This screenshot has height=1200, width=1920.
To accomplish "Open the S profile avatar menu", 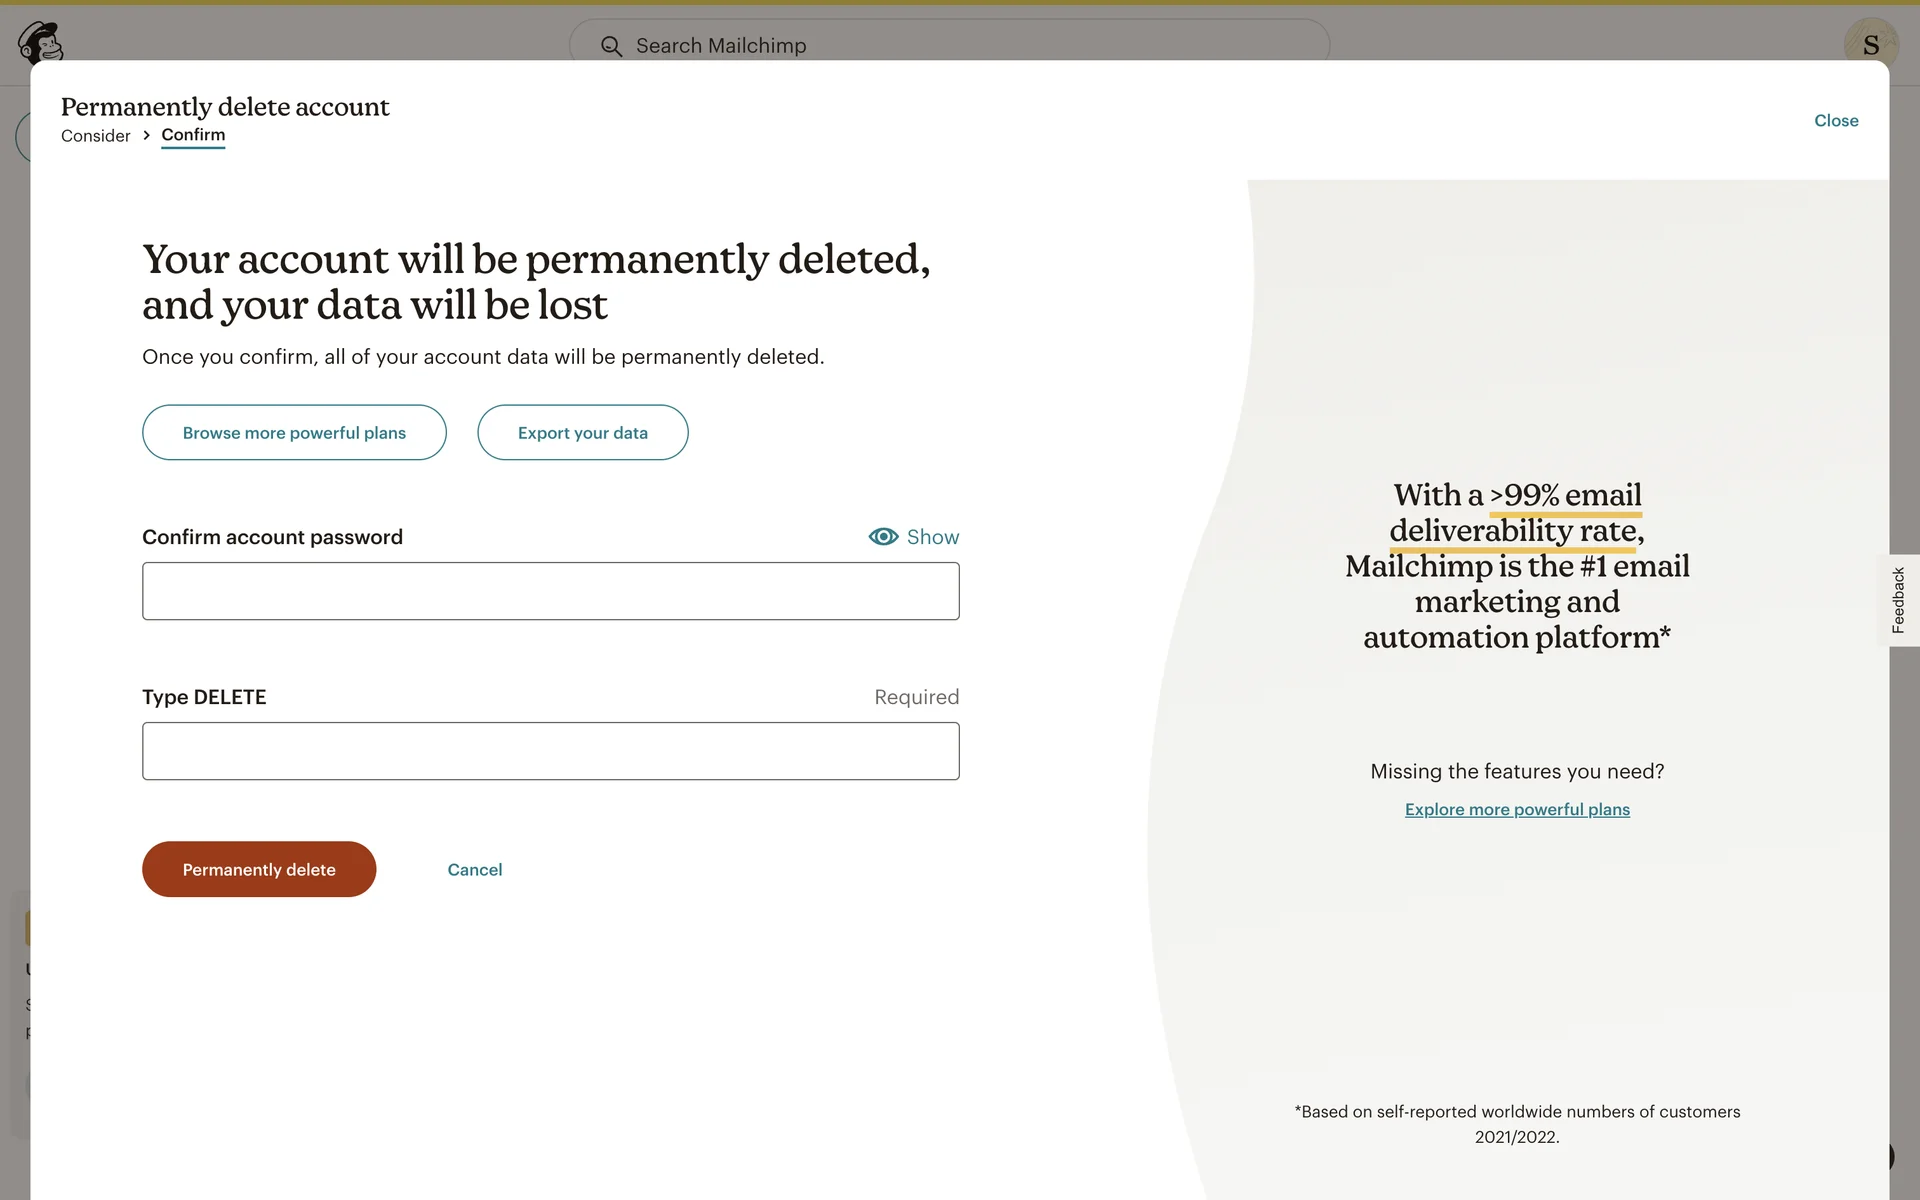I will coord(1870,44).
